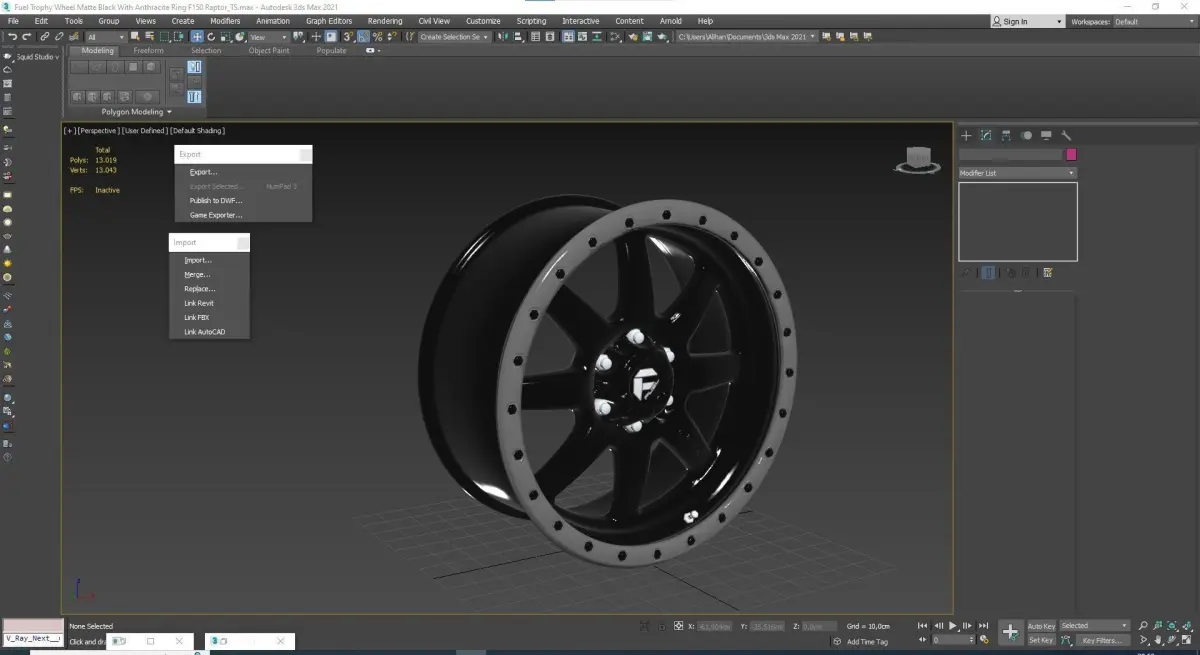Image resolution: width=1200 pixels, height=655 pixels.
Task: Activate the Select and Link tool
Action: tap(45, 37)
